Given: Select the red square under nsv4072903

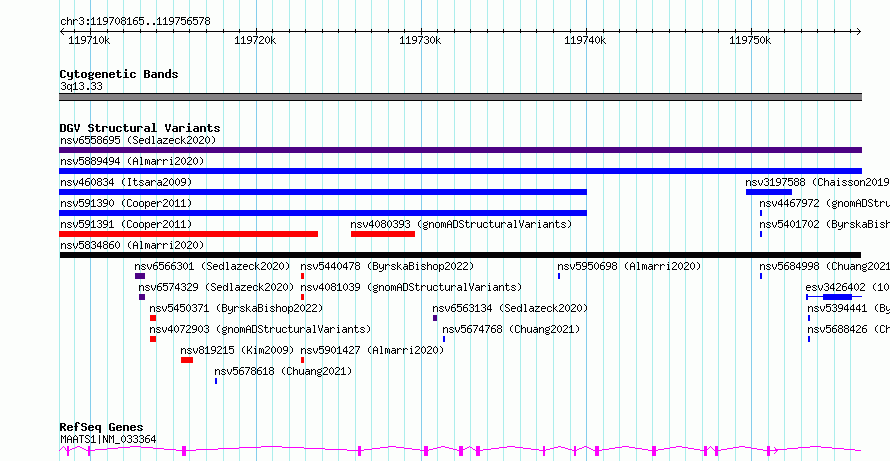Looking at the screenshot, I should click(153, 339).
